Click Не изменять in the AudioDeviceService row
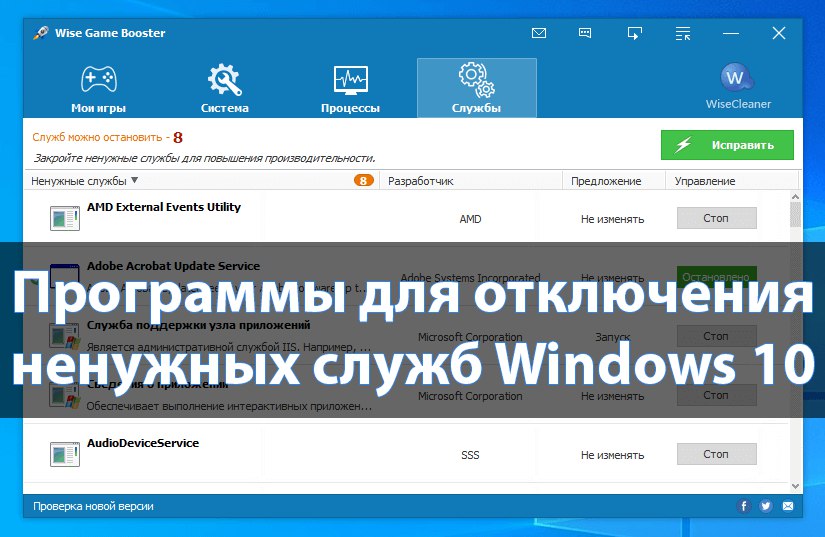This screenshot has width=825, height=537. pyautogui.click(x=612, y=455)
